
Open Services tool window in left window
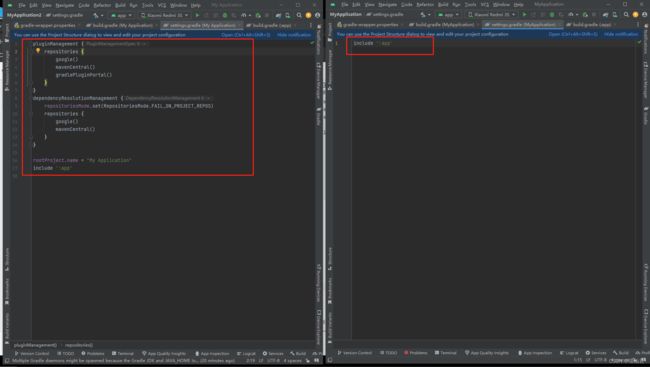pos(273,354)
